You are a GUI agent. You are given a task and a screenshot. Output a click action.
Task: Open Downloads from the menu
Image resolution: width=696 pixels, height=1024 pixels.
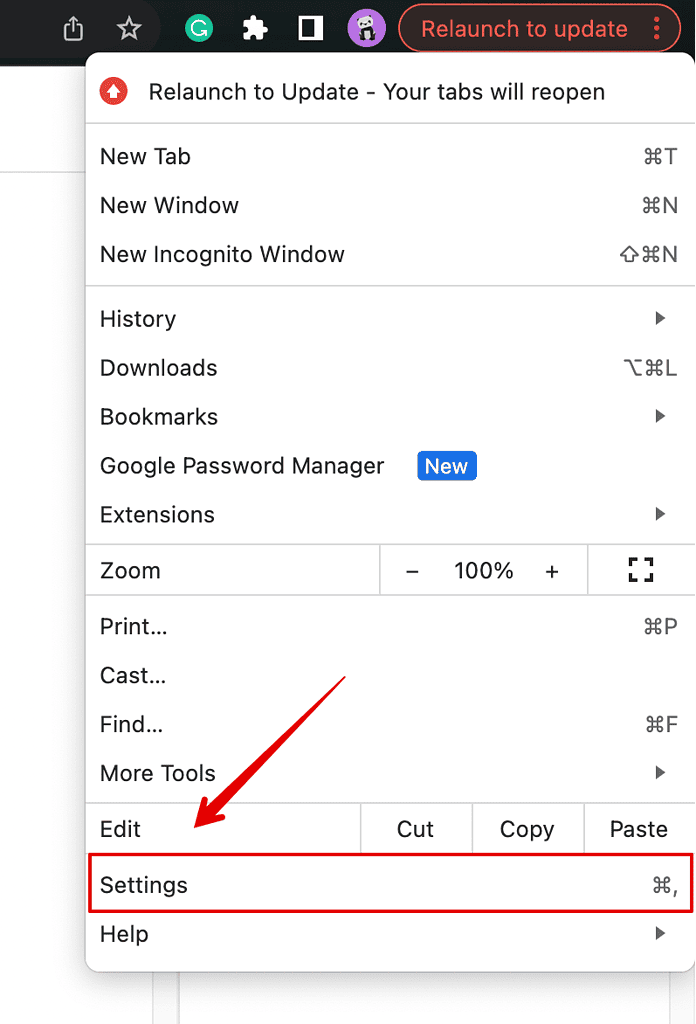coord(158,367)
